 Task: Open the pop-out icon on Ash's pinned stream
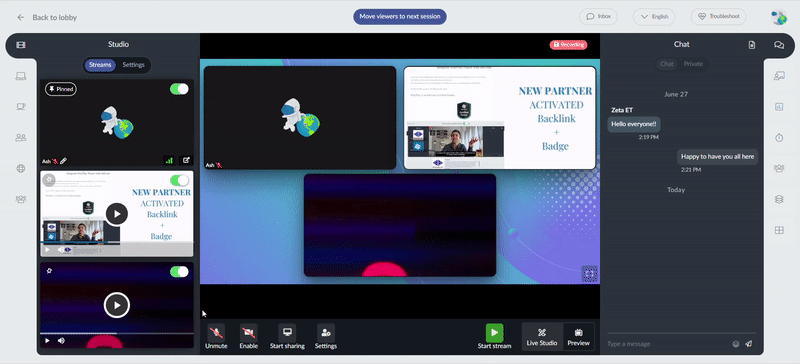point(186,160)
